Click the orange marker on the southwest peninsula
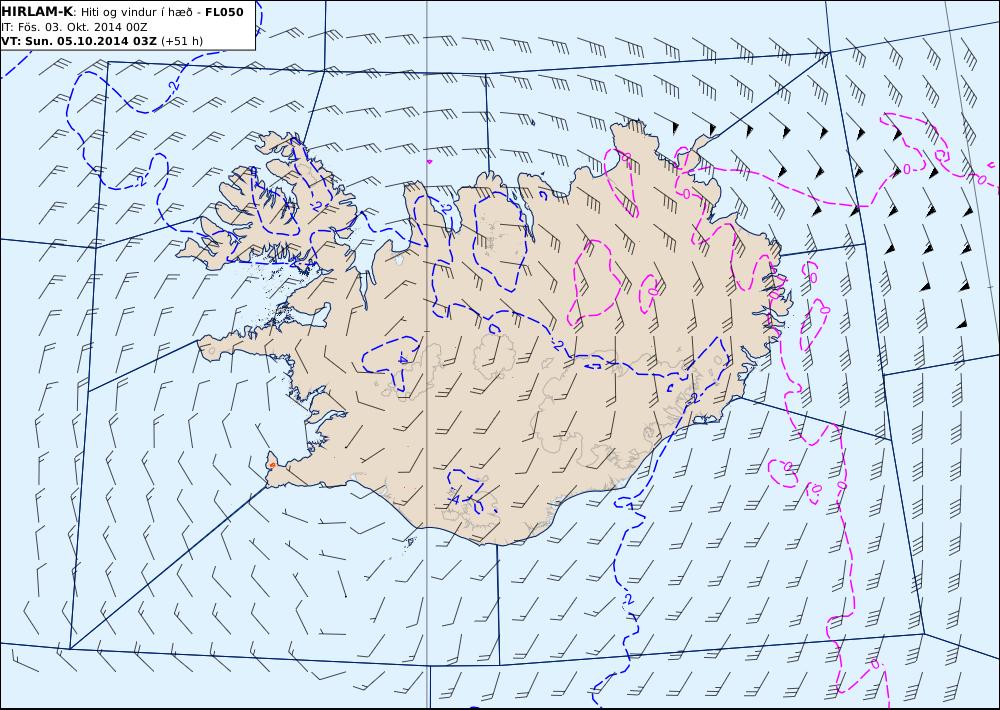 (x=272, y=464)
